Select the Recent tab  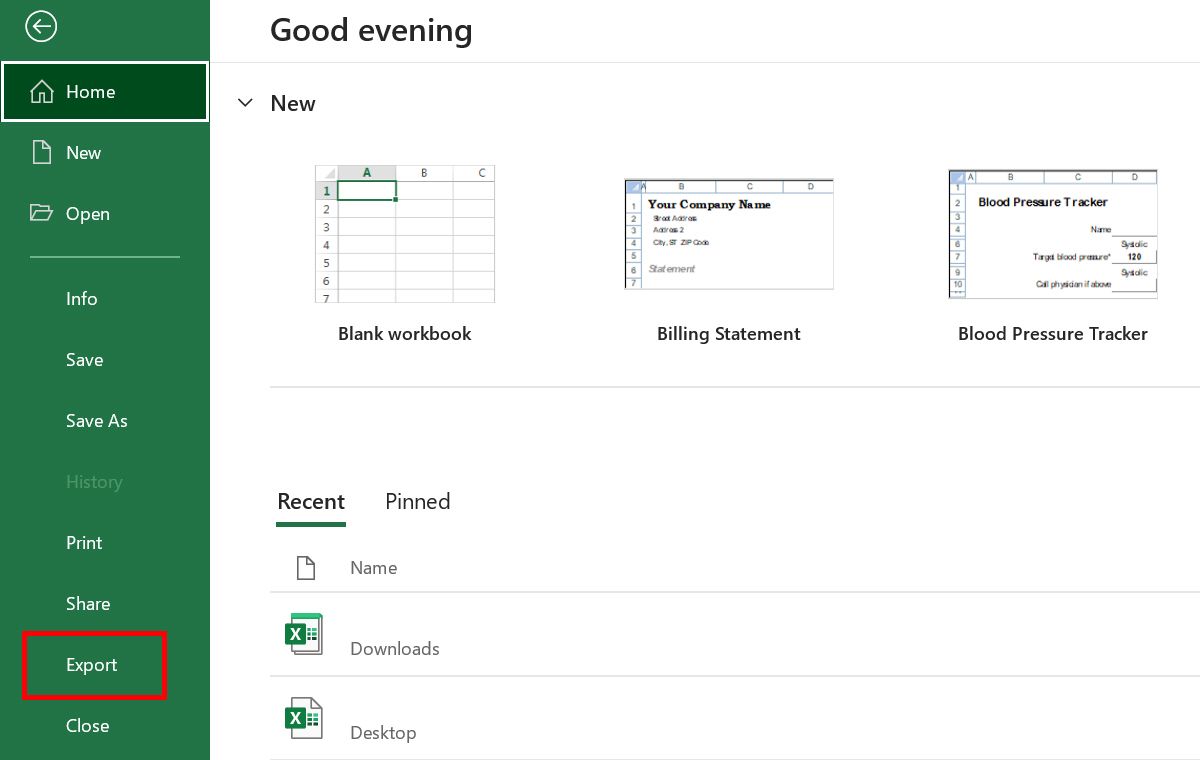tap(310, 501)
